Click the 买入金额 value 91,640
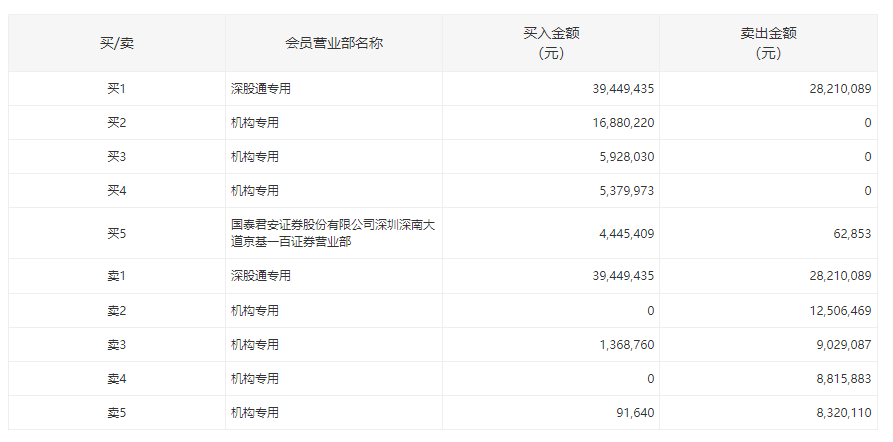 (634, 412)
